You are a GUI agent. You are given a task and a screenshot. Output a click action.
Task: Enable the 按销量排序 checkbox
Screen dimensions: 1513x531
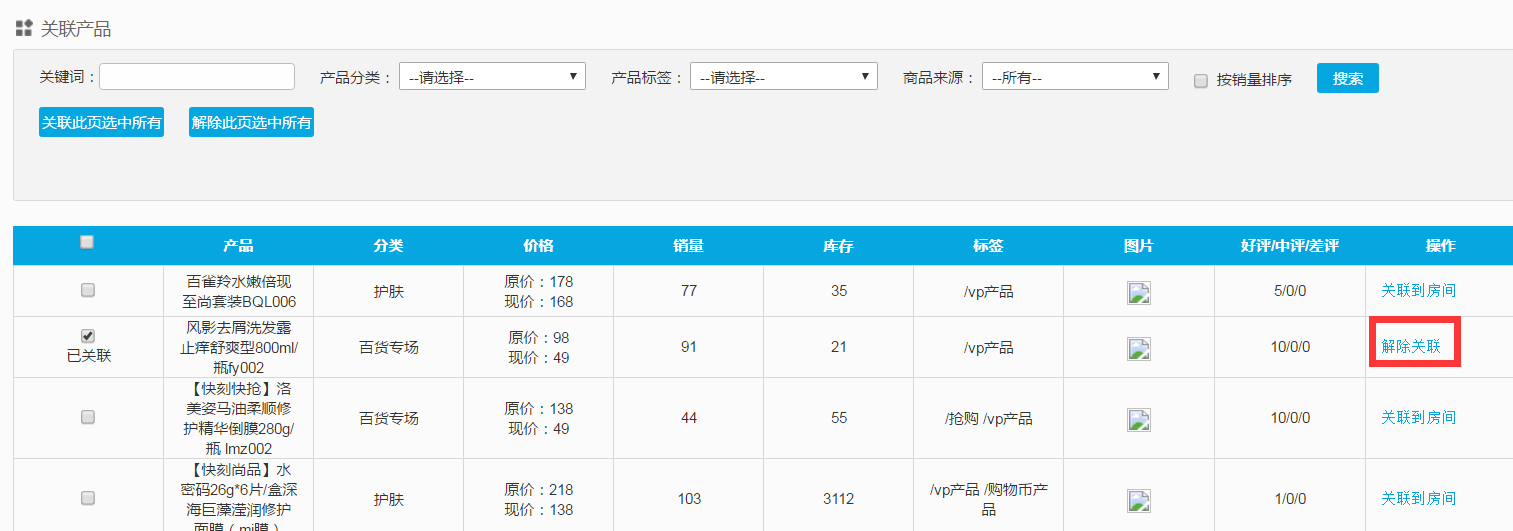[x=1201, y=81]
